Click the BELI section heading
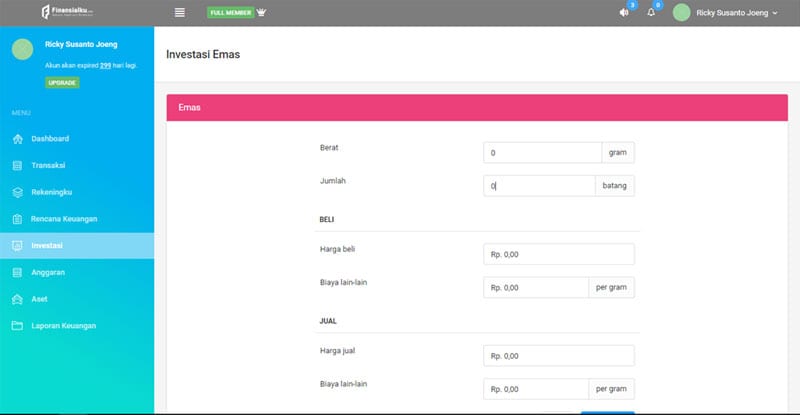 327,219
